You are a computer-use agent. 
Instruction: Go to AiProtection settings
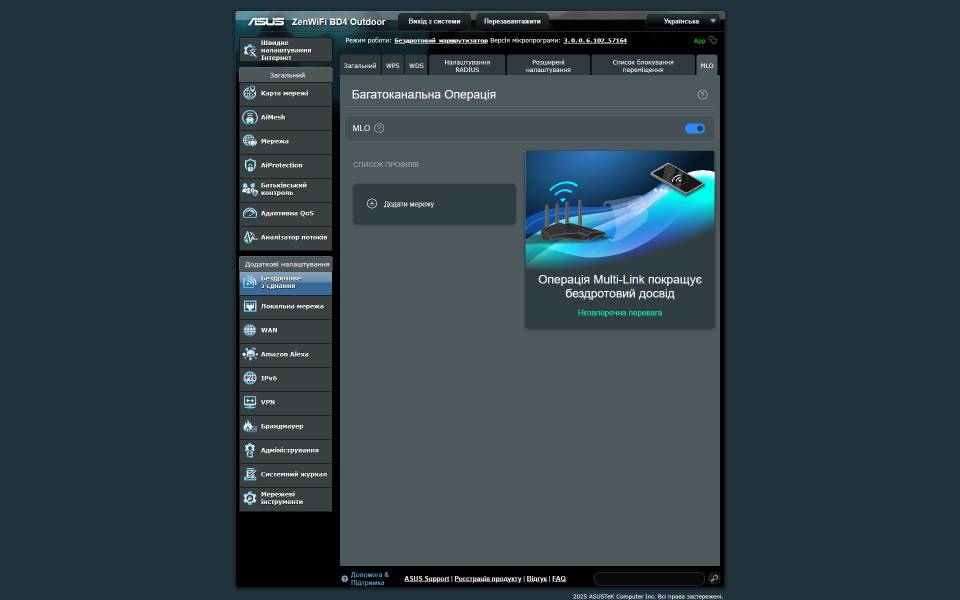(285, 165)
